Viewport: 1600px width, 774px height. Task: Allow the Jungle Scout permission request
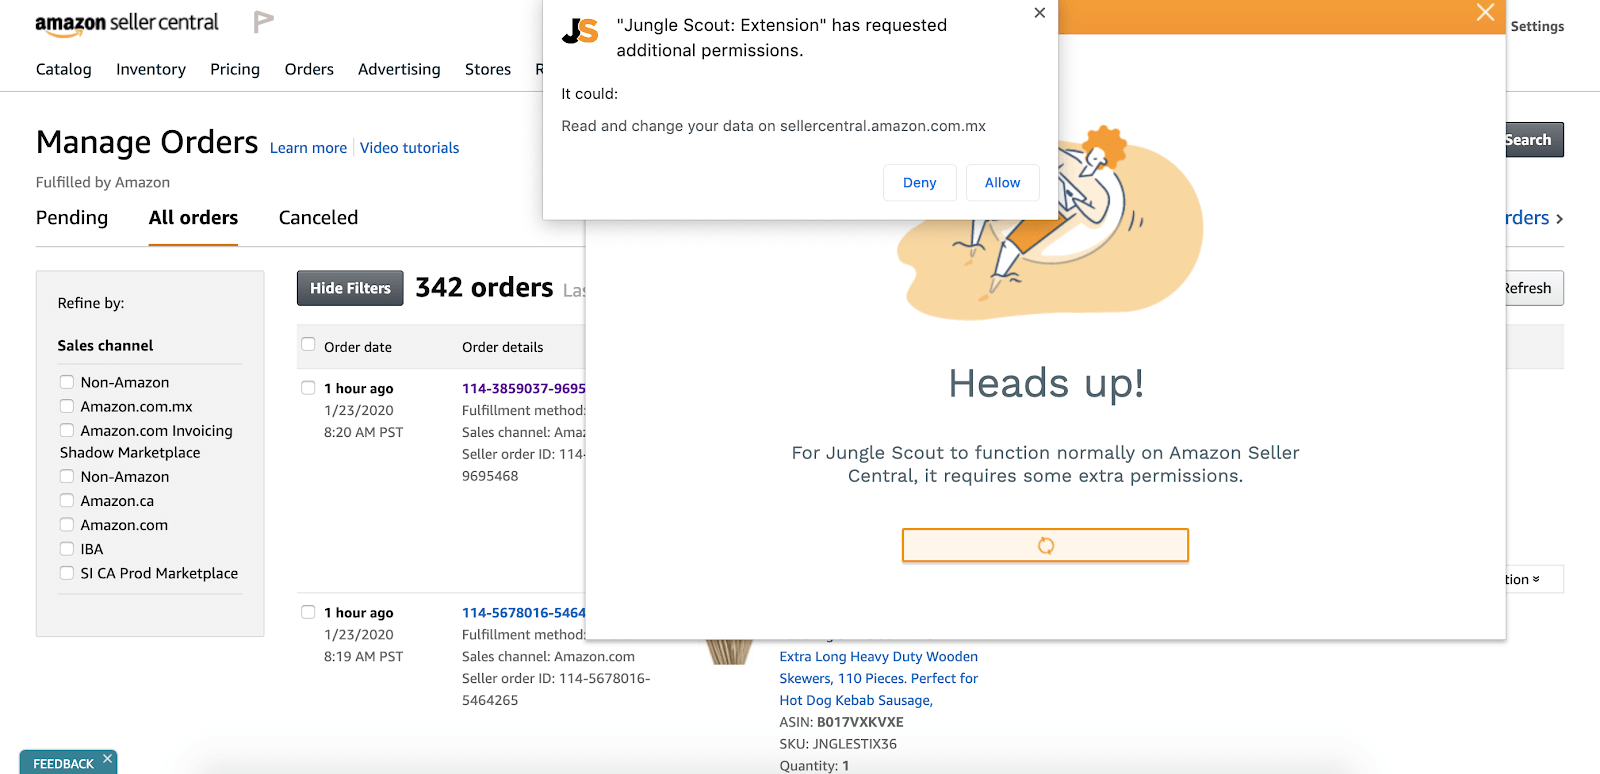click(x=1002, y=182)
